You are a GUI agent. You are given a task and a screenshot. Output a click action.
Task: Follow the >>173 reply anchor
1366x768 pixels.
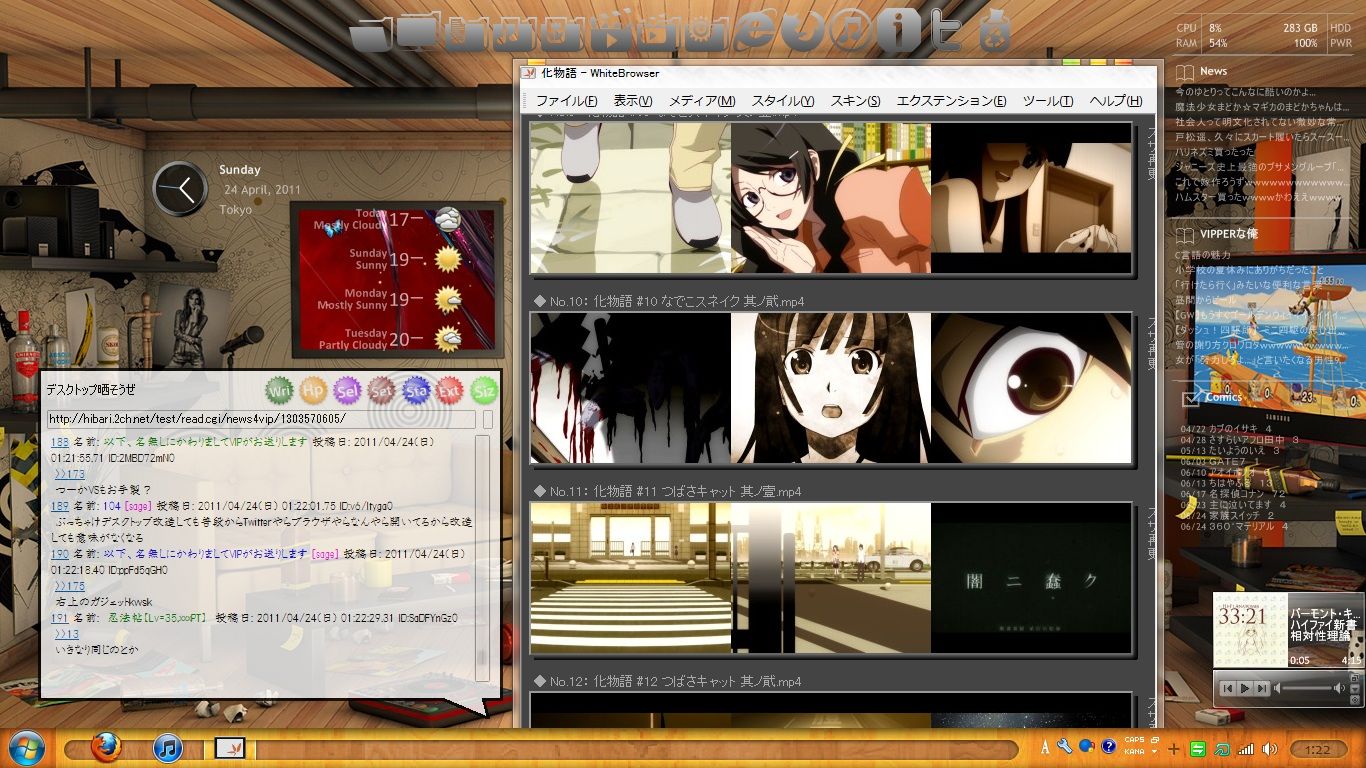70,474
